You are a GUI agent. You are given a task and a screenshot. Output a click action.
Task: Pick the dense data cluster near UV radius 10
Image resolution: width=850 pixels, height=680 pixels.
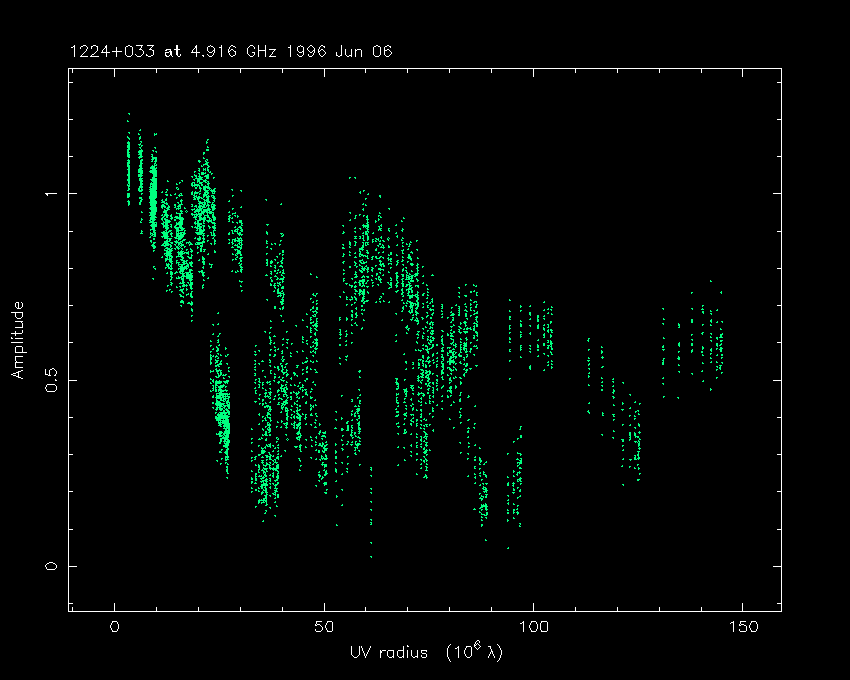(x=154, y=195)
